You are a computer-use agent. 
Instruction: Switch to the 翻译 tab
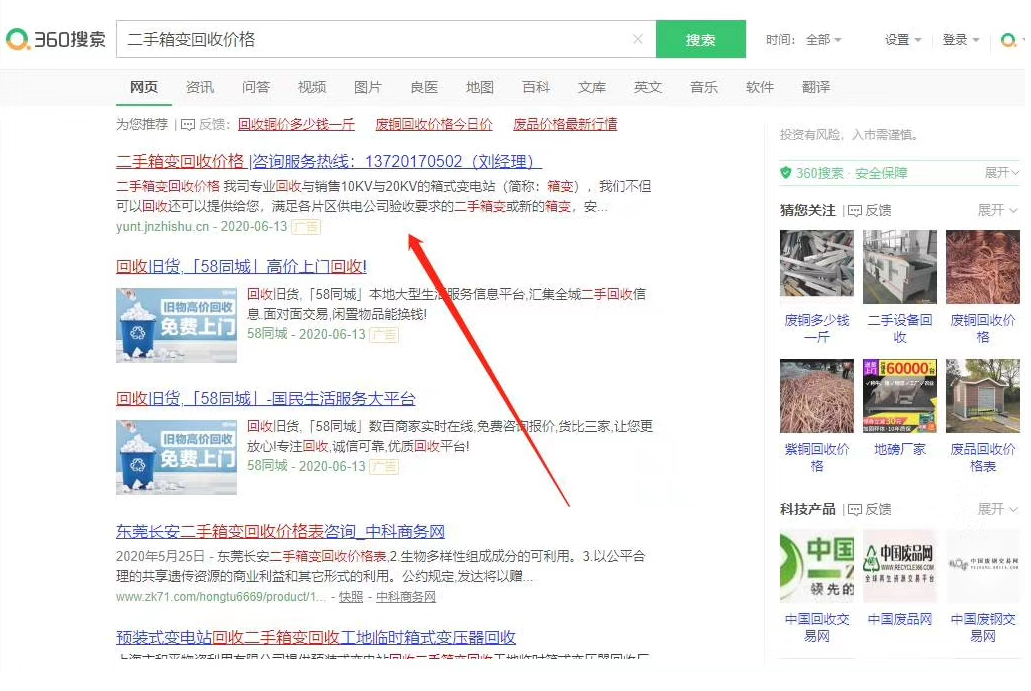coord(816,87)
